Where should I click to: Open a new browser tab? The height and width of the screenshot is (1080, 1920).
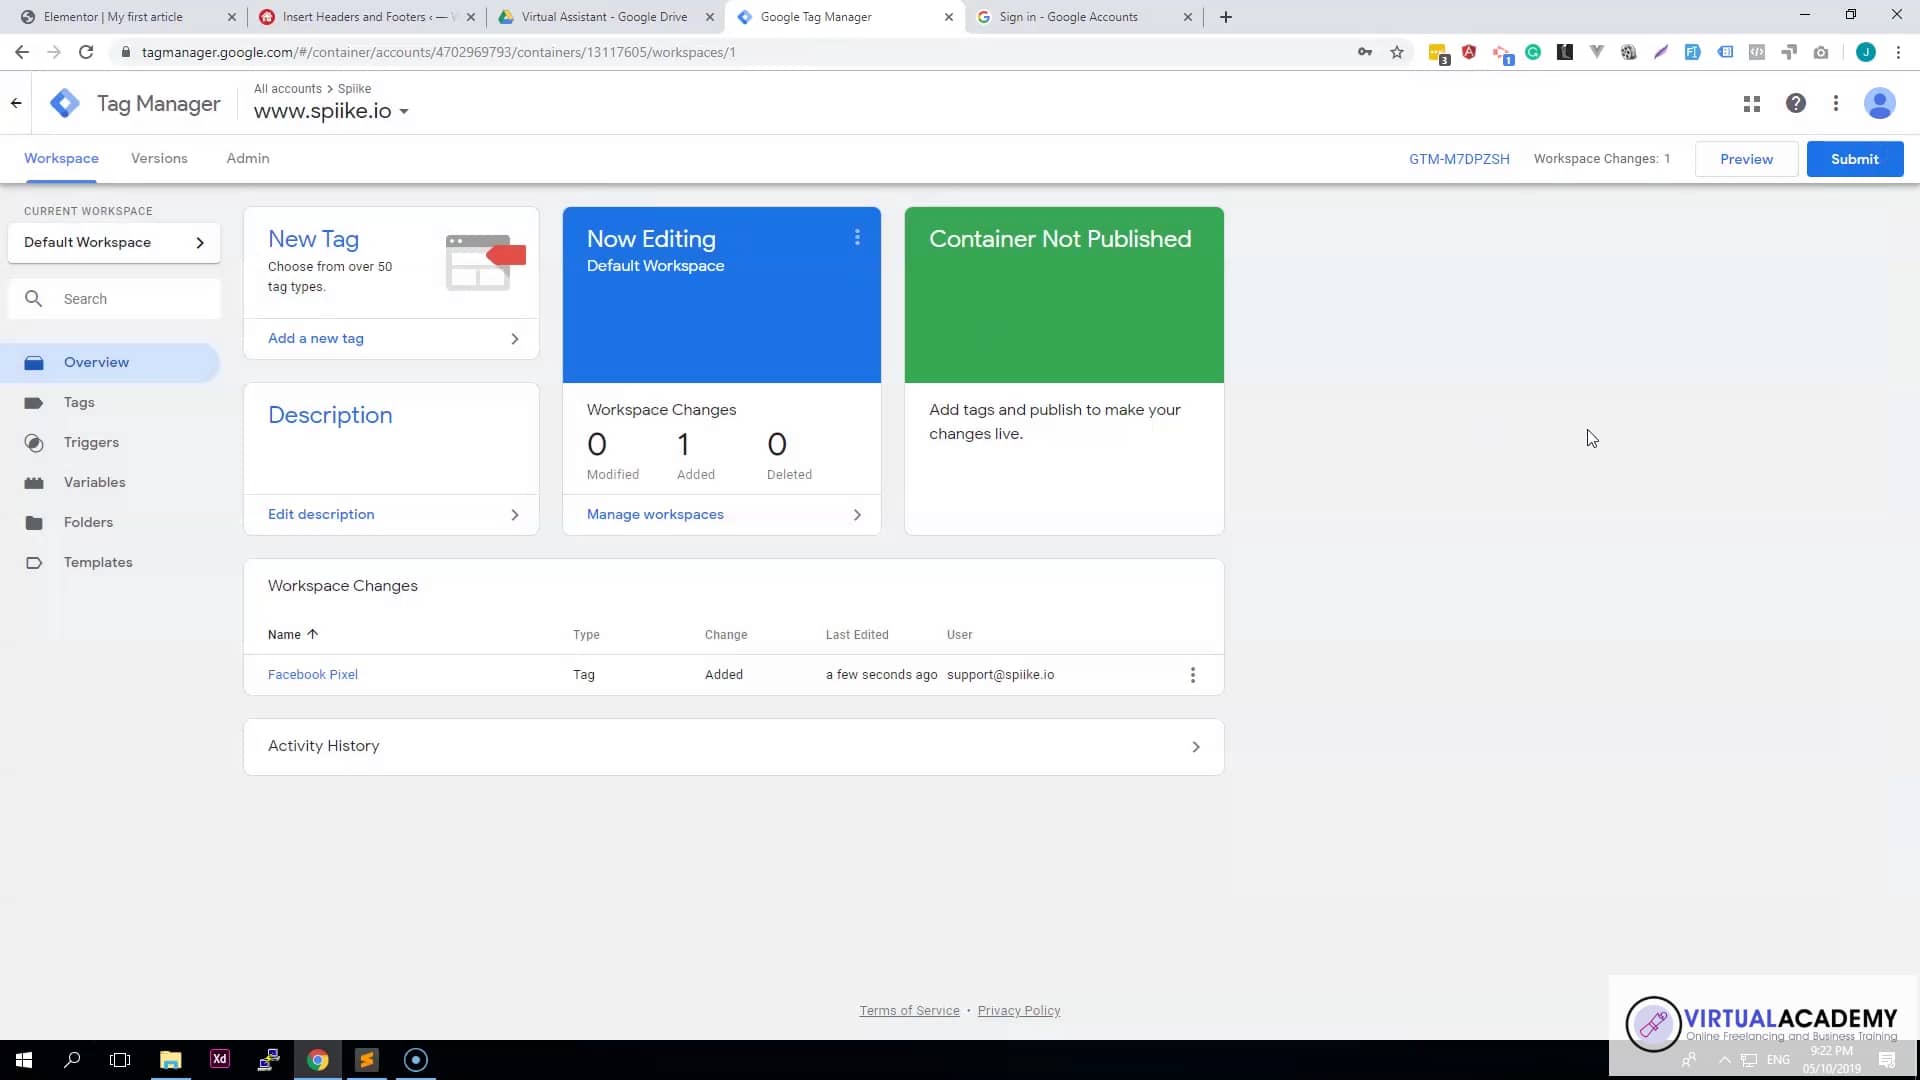click(1226, 17)
